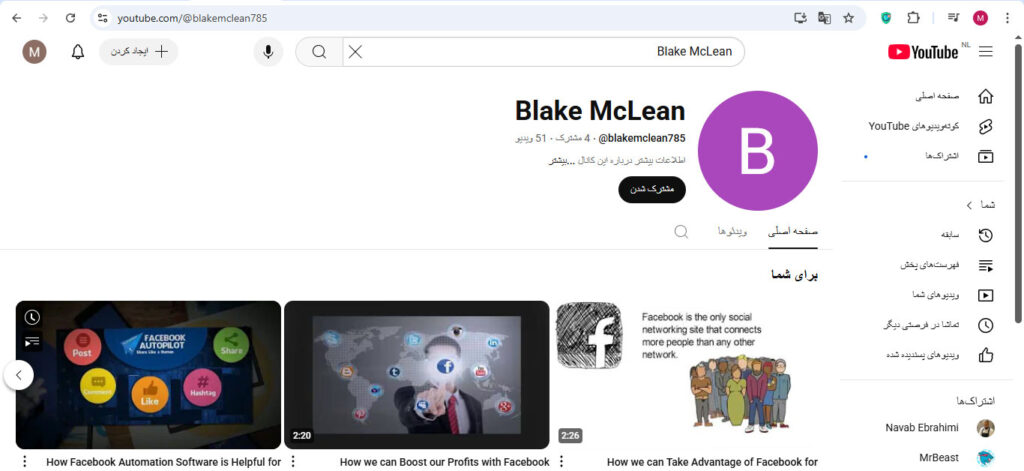
Task: Open options for Facebook Automation Software video
Action: point(25,462)
